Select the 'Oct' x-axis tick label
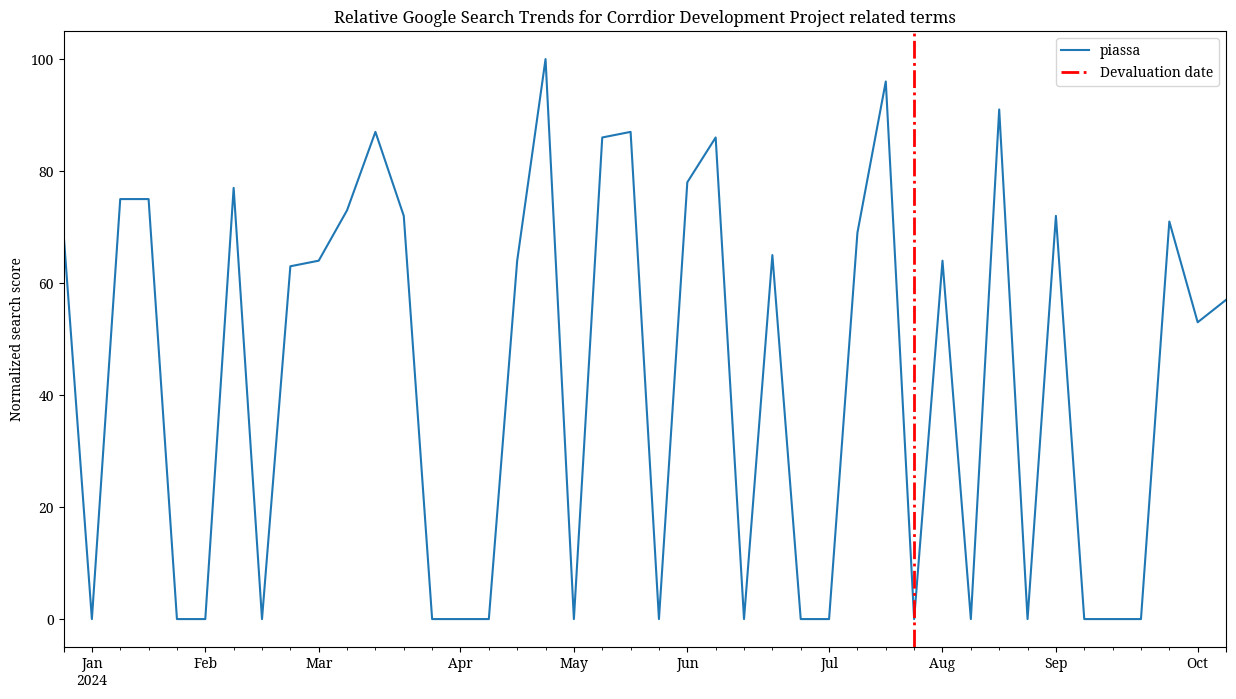The image size is (1236, 699). (x=1197, y=663)
